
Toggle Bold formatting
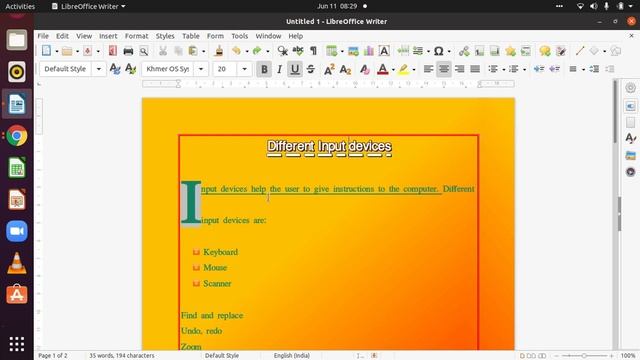[264, 69]
